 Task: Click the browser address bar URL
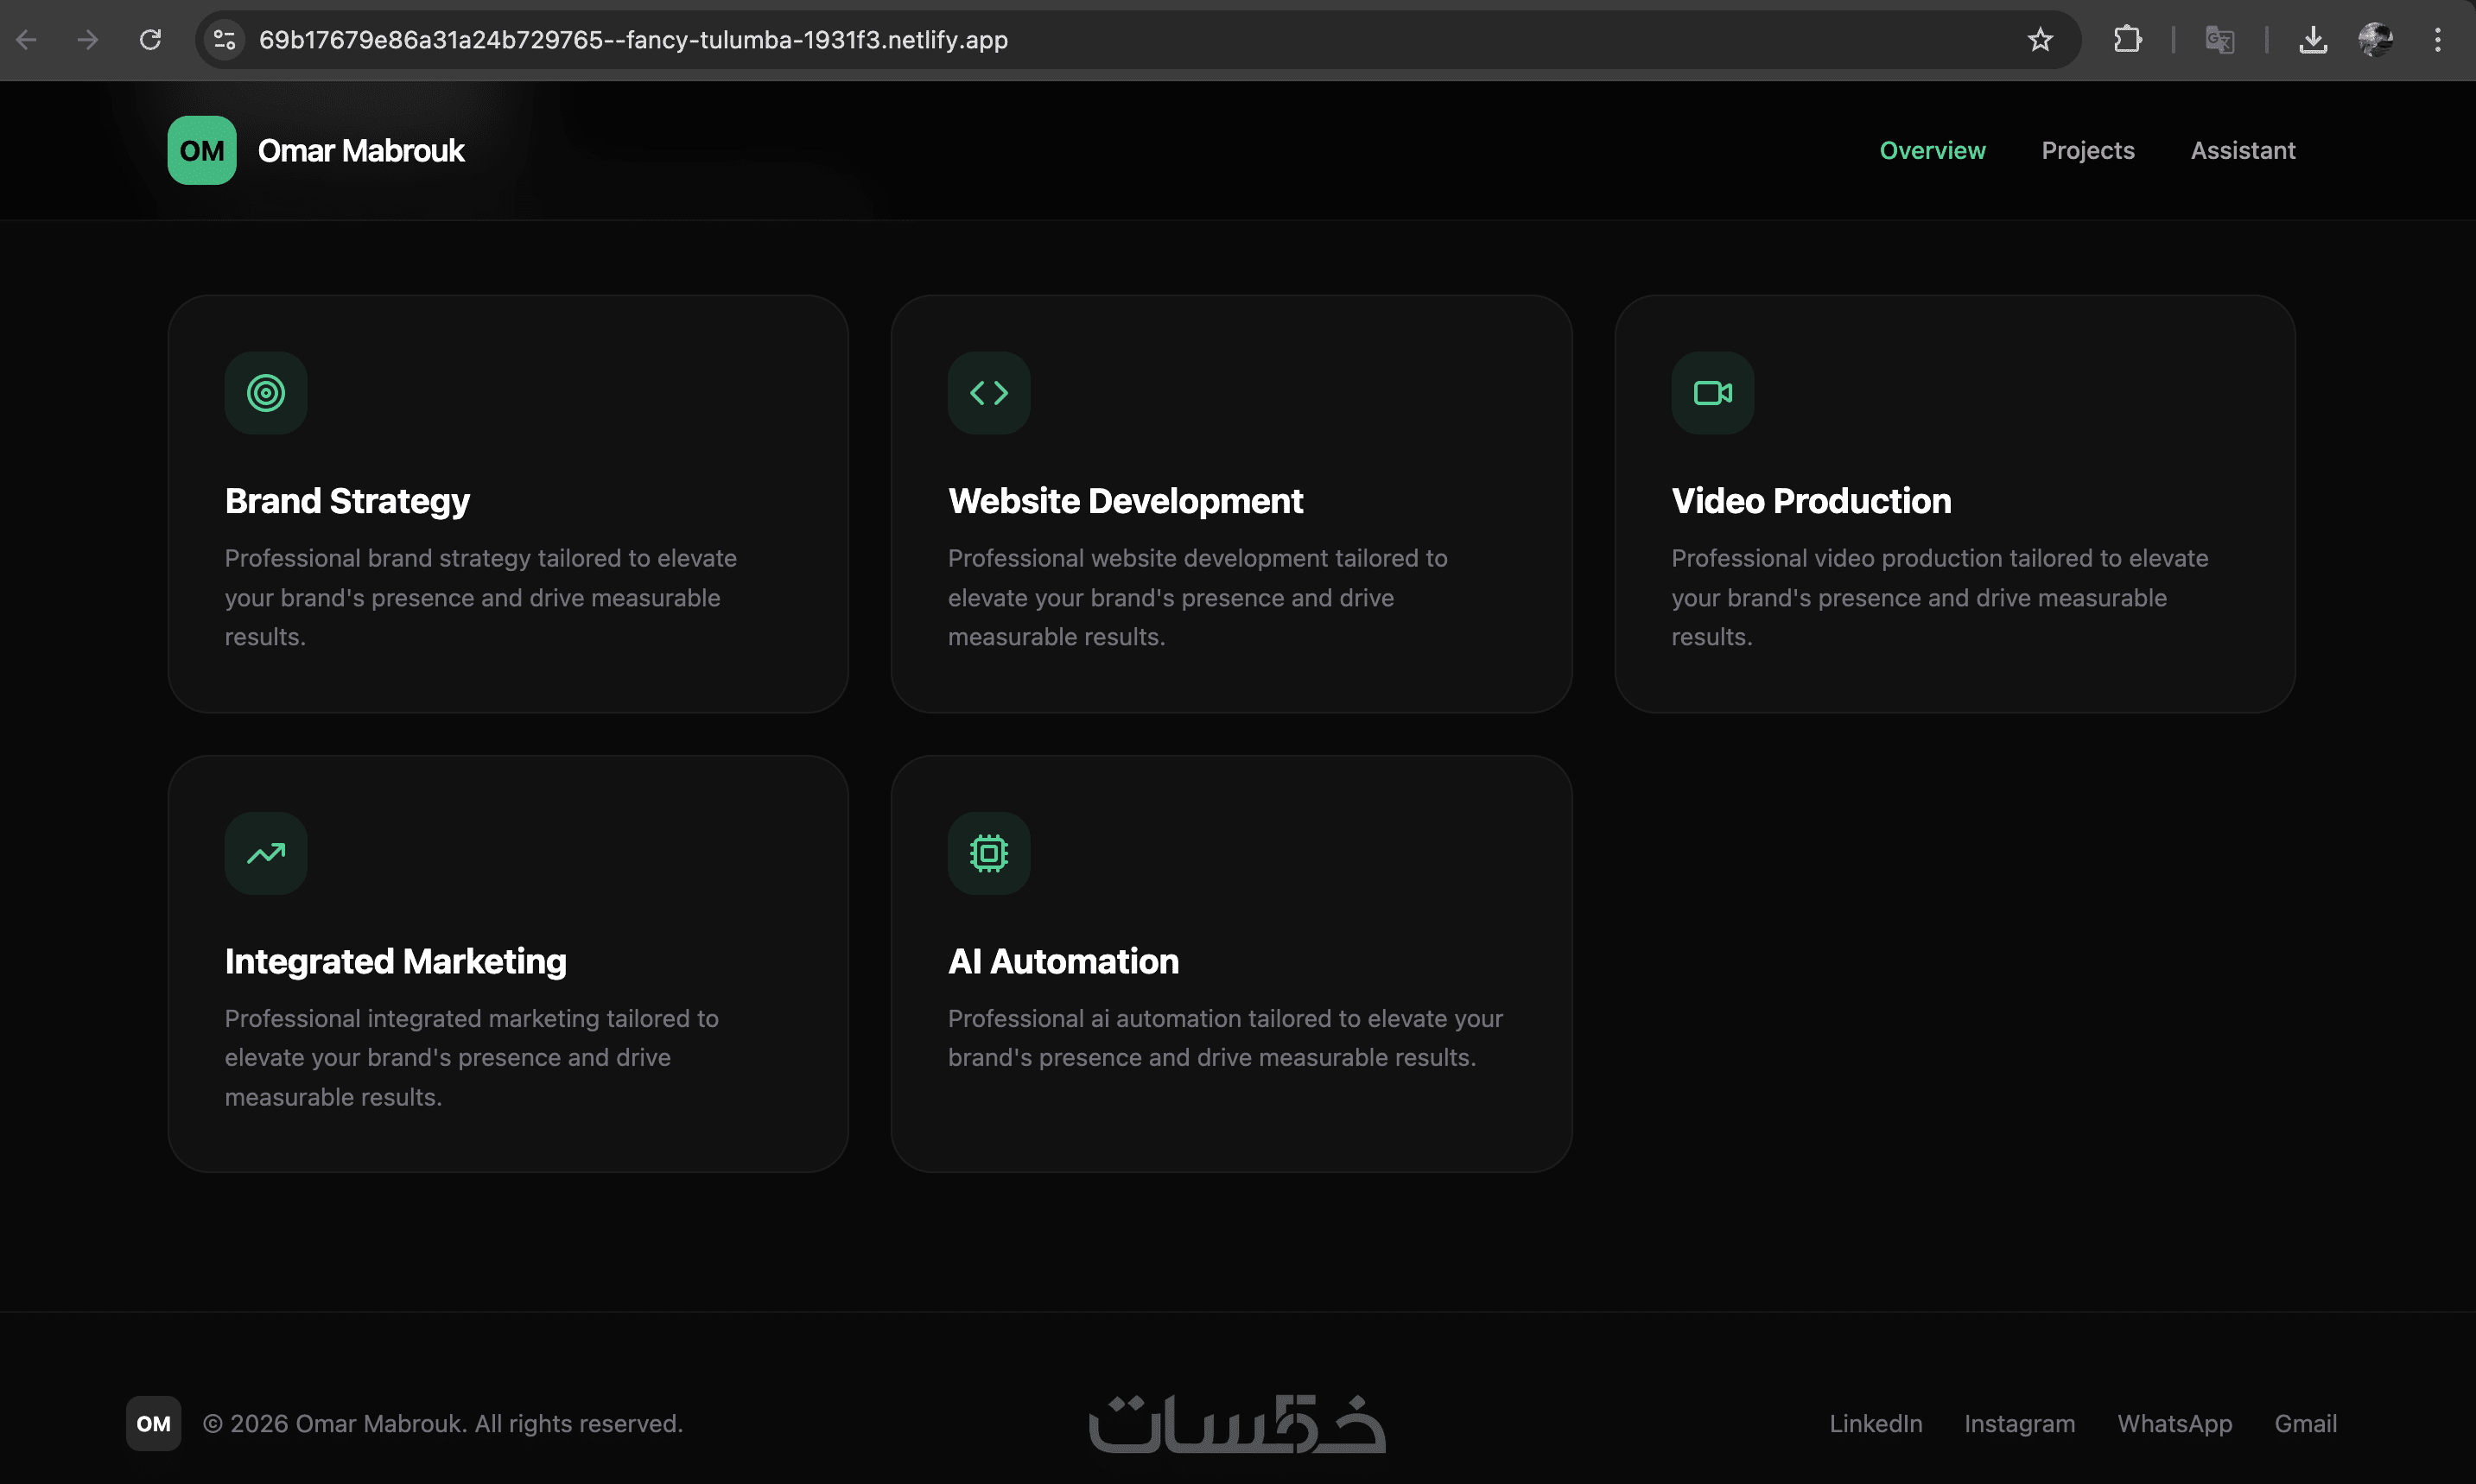[x=632, y=40]
